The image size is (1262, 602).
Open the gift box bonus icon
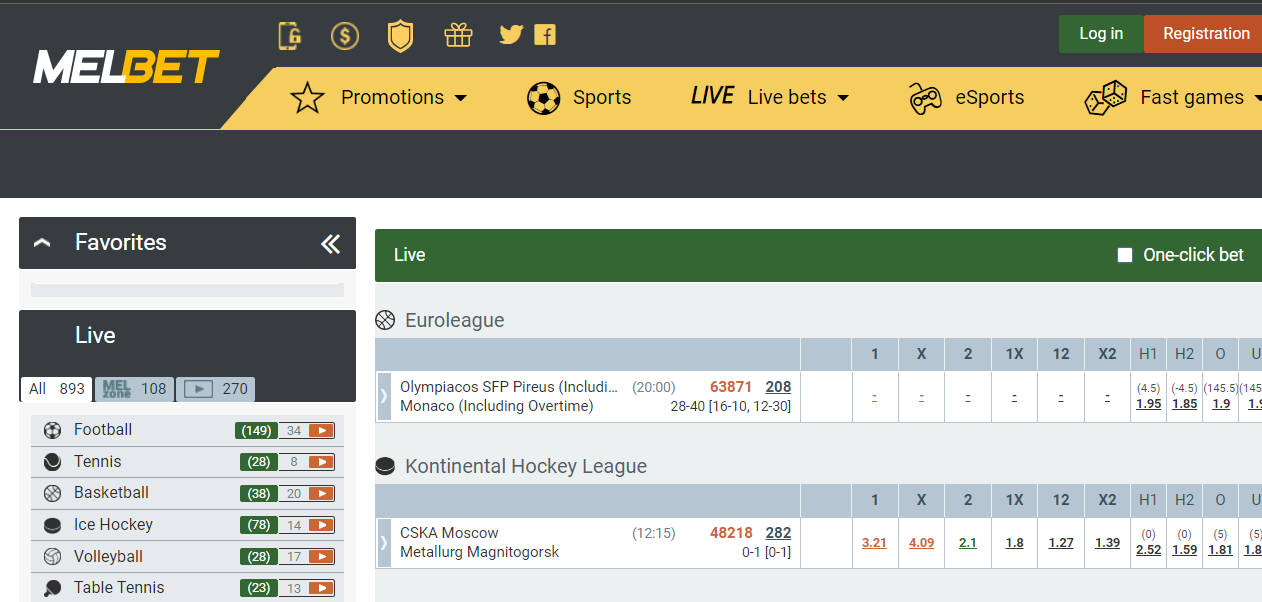[x=458, y=36]
